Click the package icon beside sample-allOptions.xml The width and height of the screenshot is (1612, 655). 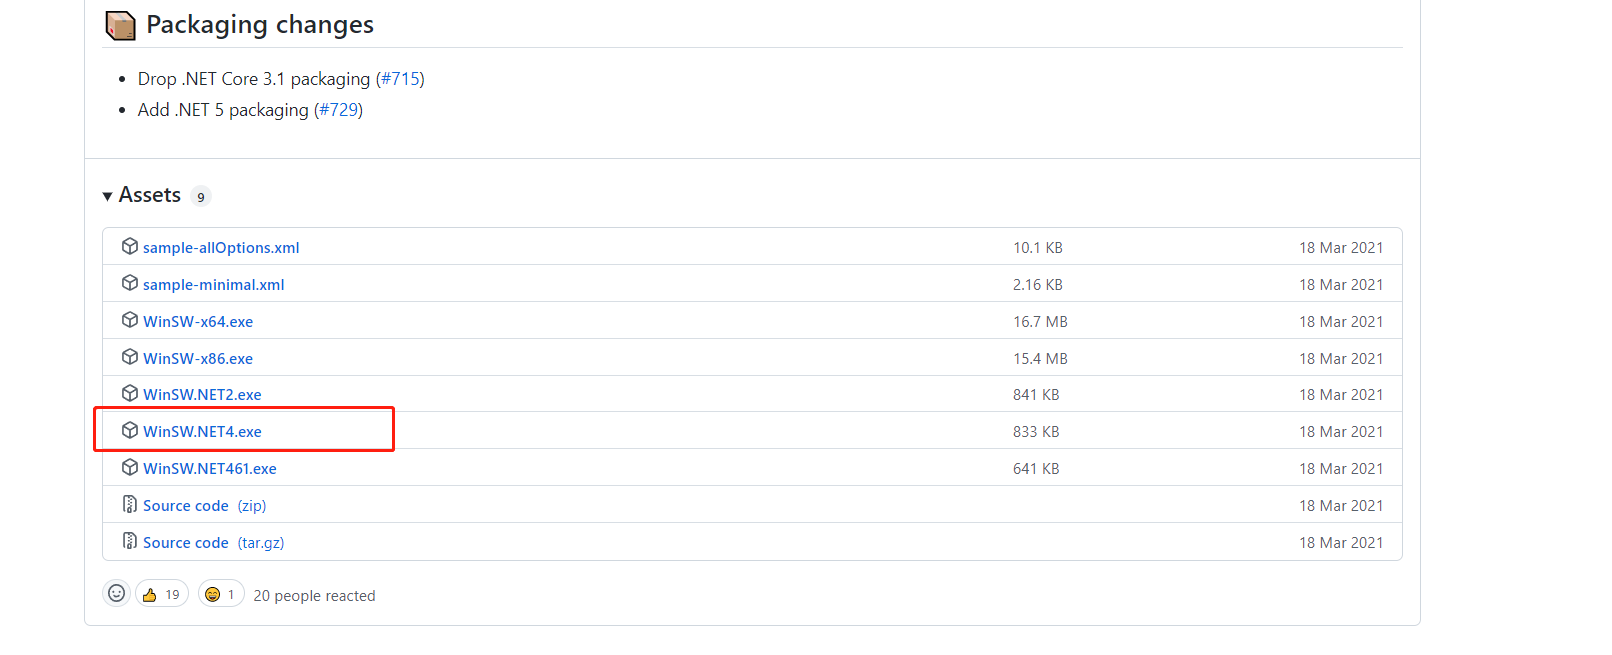130,246
